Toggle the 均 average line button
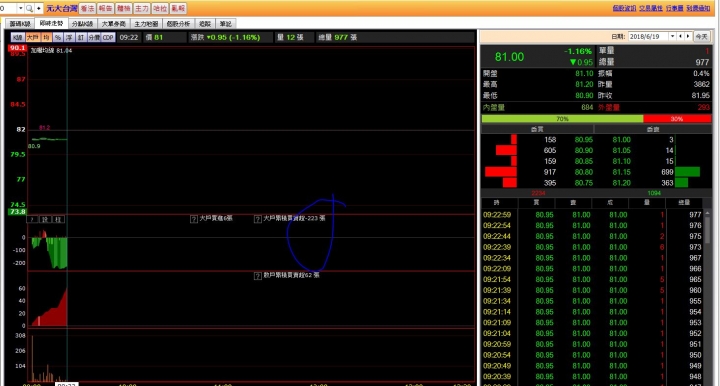Screen dimensions: 720x386 tap(46, 38)
